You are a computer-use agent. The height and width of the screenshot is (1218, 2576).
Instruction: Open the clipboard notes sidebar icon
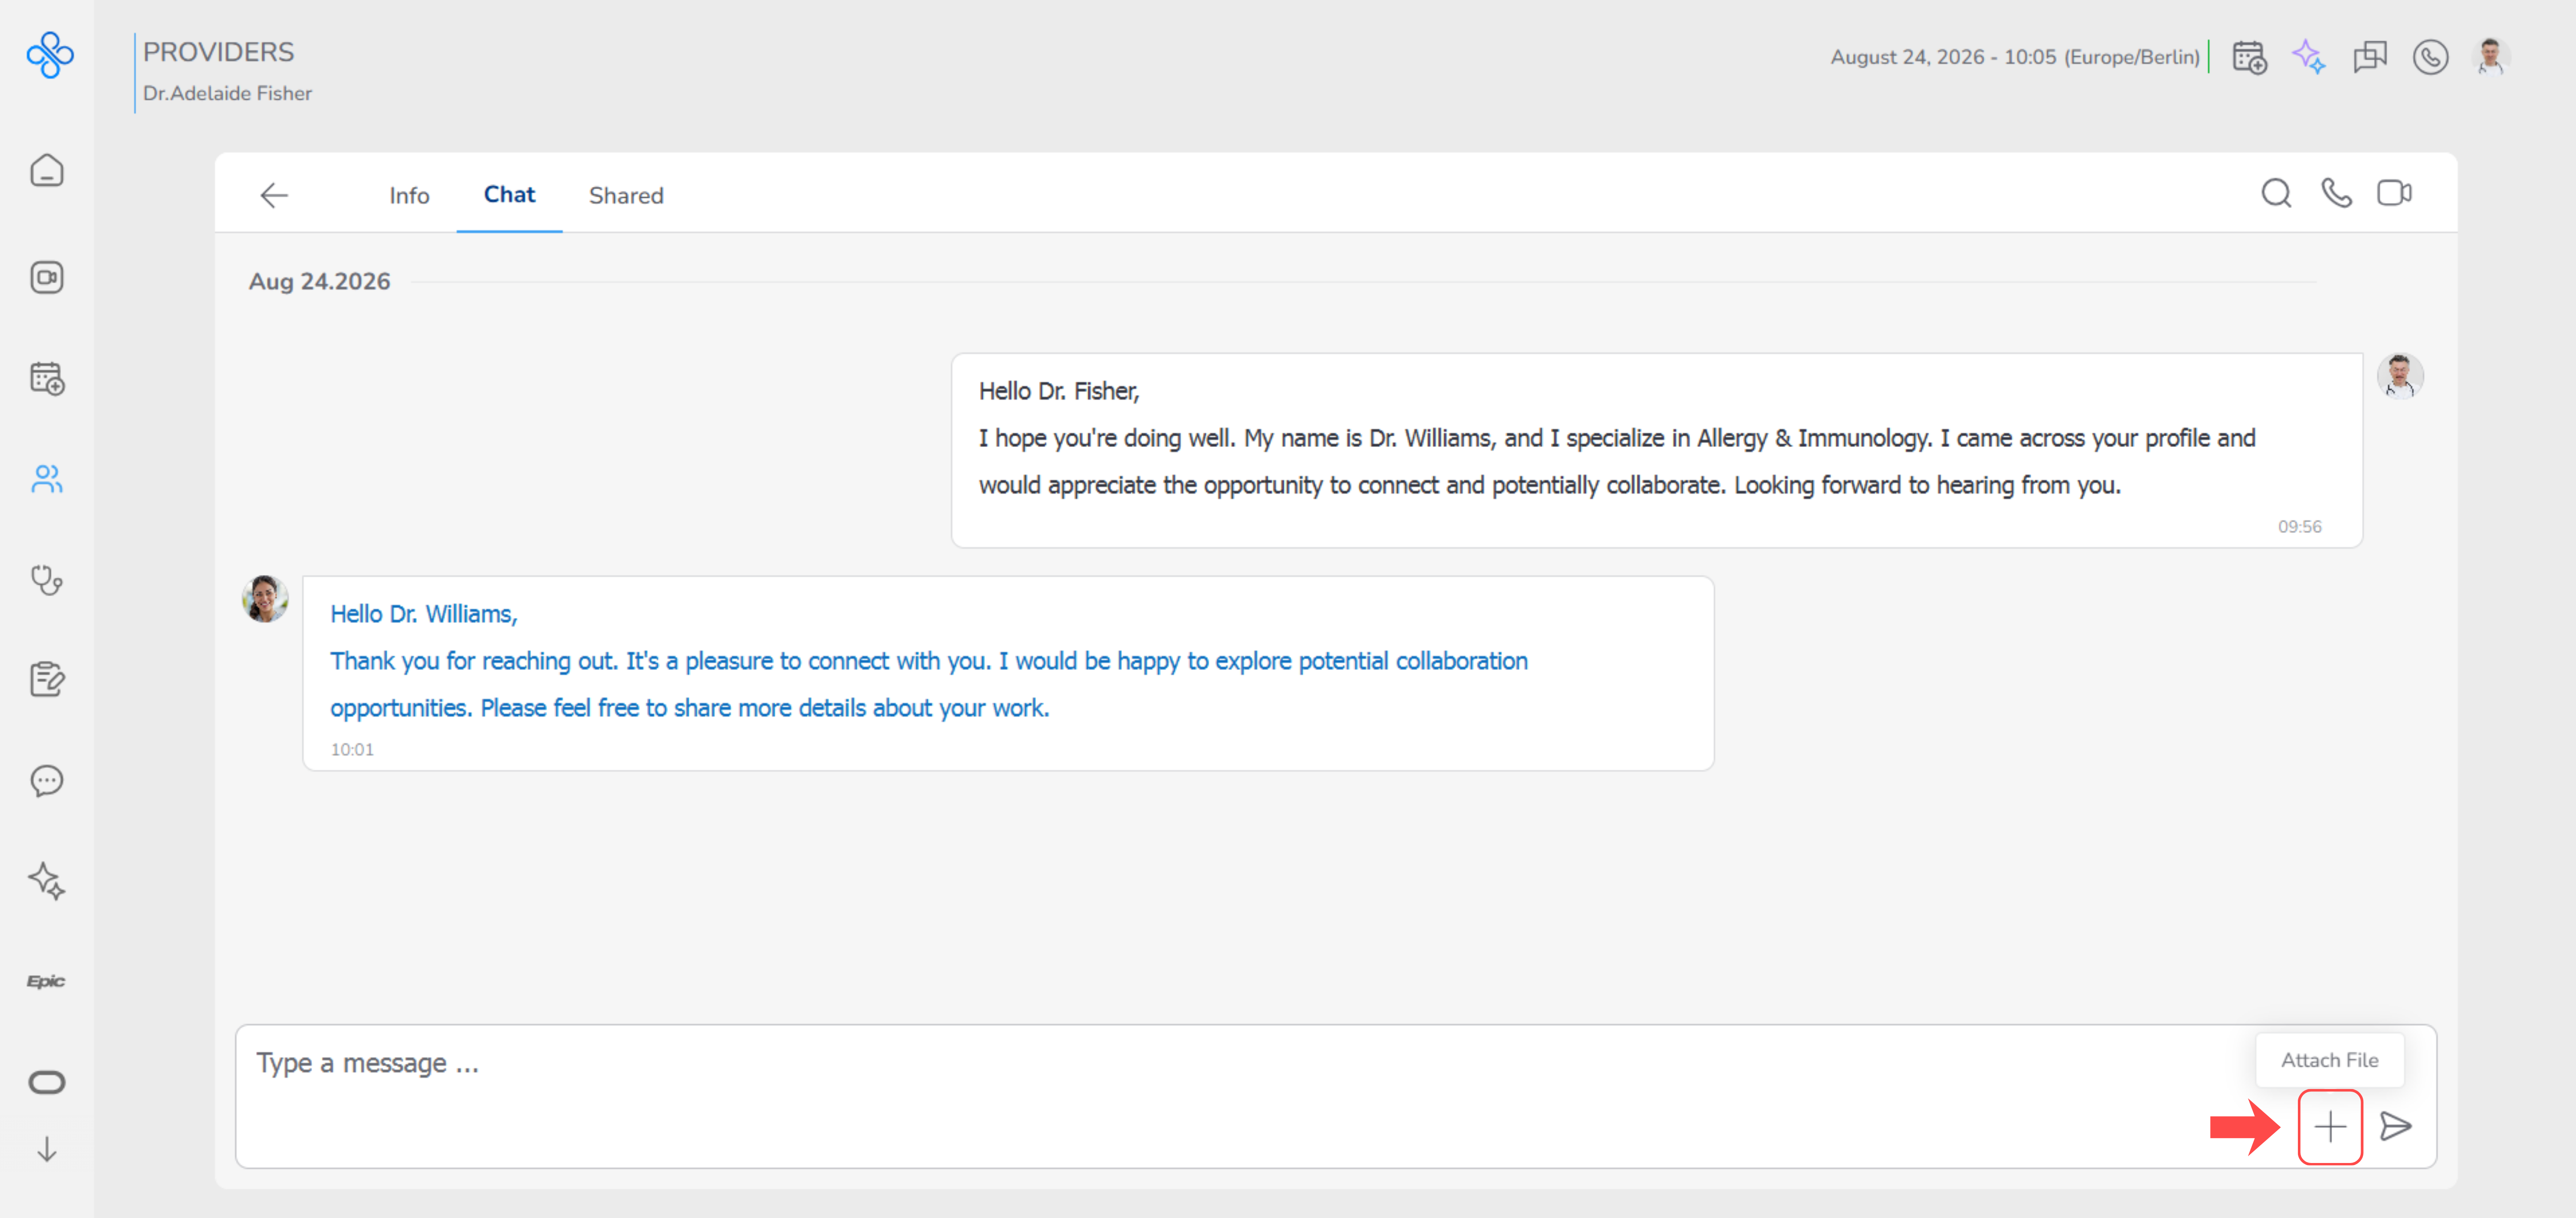coord(47,679)
